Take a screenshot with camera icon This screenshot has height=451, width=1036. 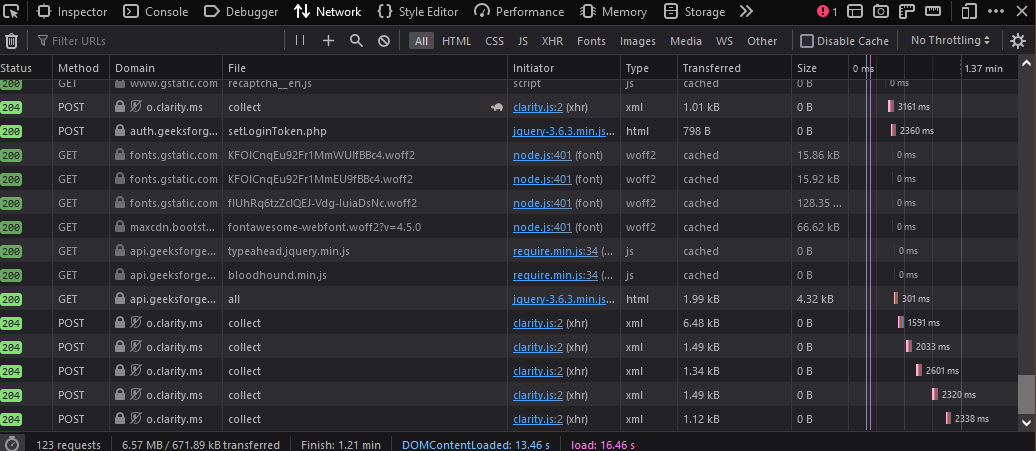(881, 12)
